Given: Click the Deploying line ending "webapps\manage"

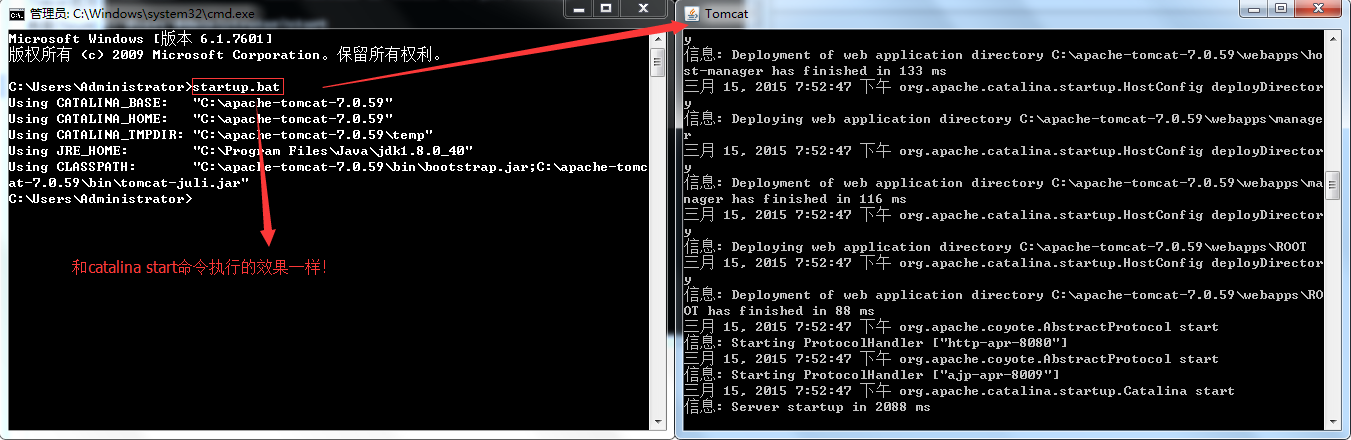Looking at the screenshot, I should pos(1003,119).
